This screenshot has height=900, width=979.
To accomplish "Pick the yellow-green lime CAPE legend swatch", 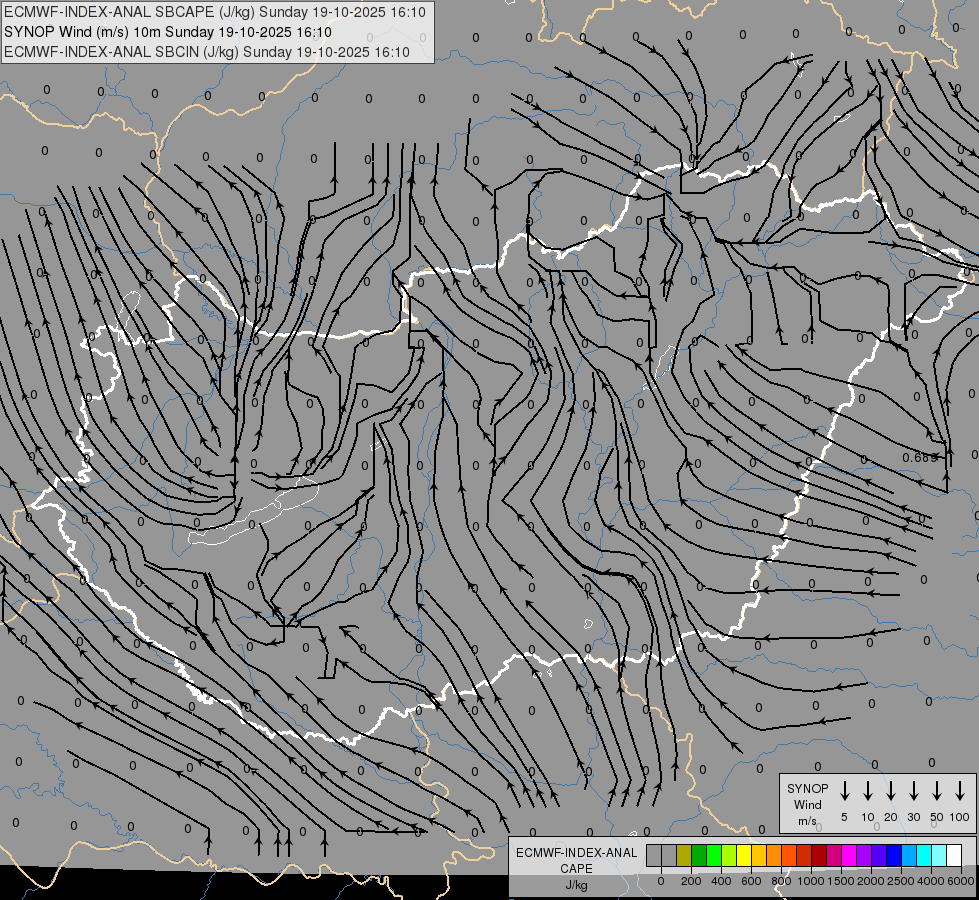I will click(729, 855).
